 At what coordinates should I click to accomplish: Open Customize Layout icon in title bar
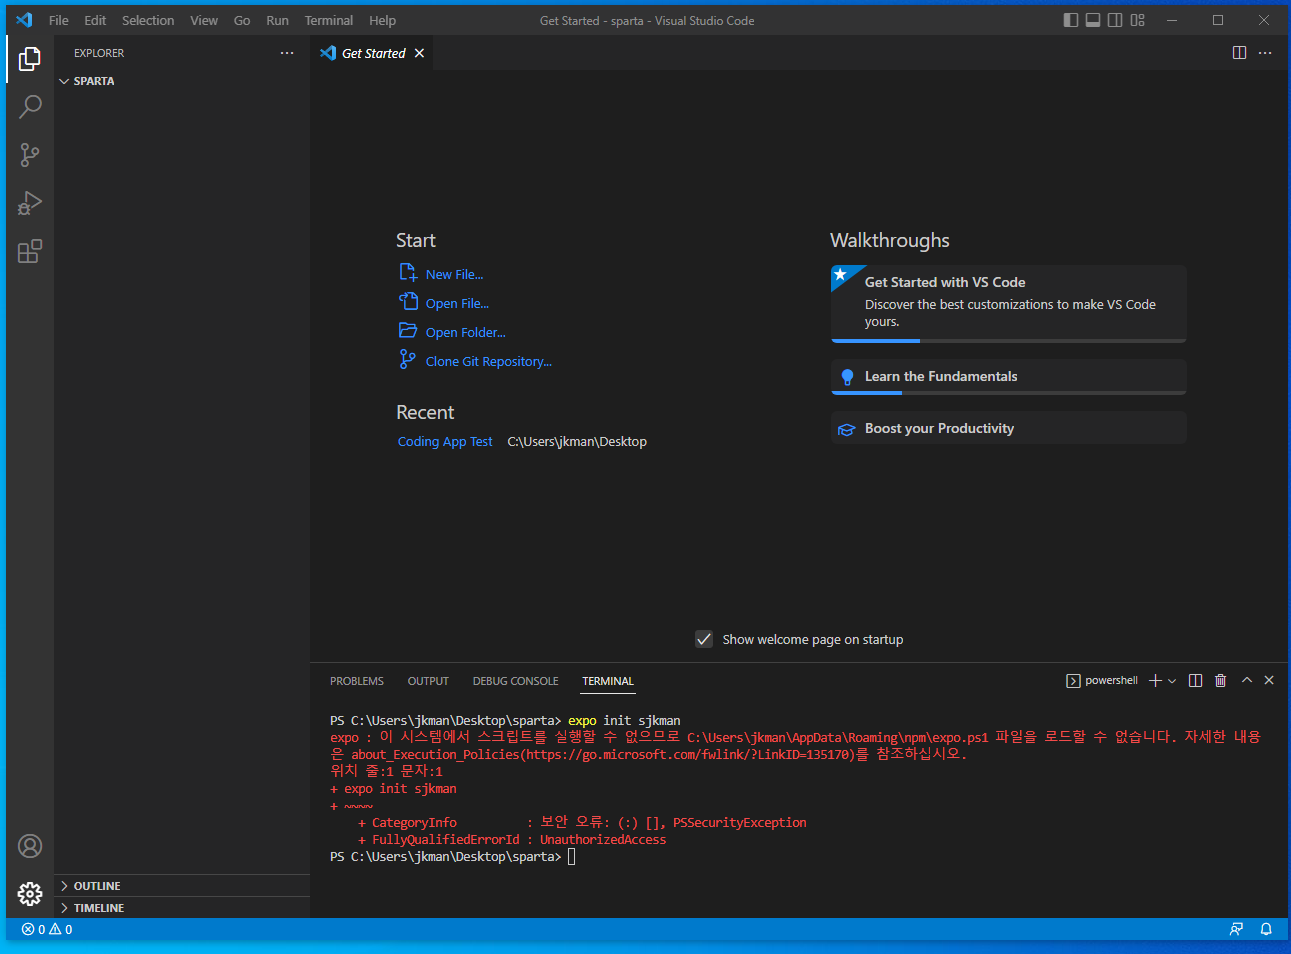point(1138,20)
